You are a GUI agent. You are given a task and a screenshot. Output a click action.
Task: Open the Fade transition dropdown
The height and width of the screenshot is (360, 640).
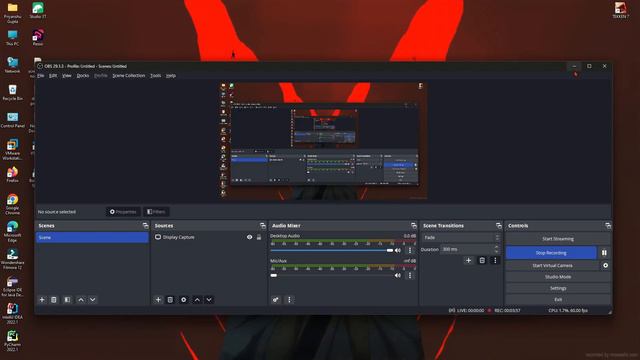point(461,237)
